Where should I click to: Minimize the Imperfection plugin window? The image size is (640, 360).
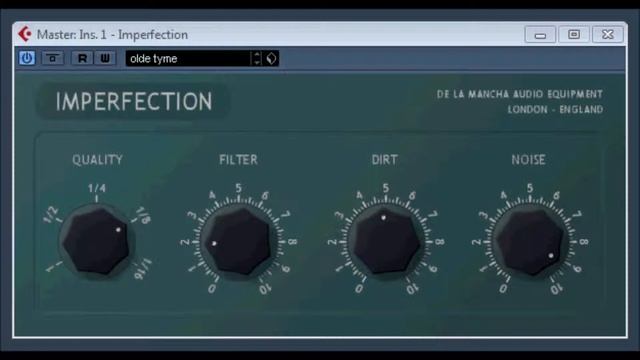click(540, 35)
